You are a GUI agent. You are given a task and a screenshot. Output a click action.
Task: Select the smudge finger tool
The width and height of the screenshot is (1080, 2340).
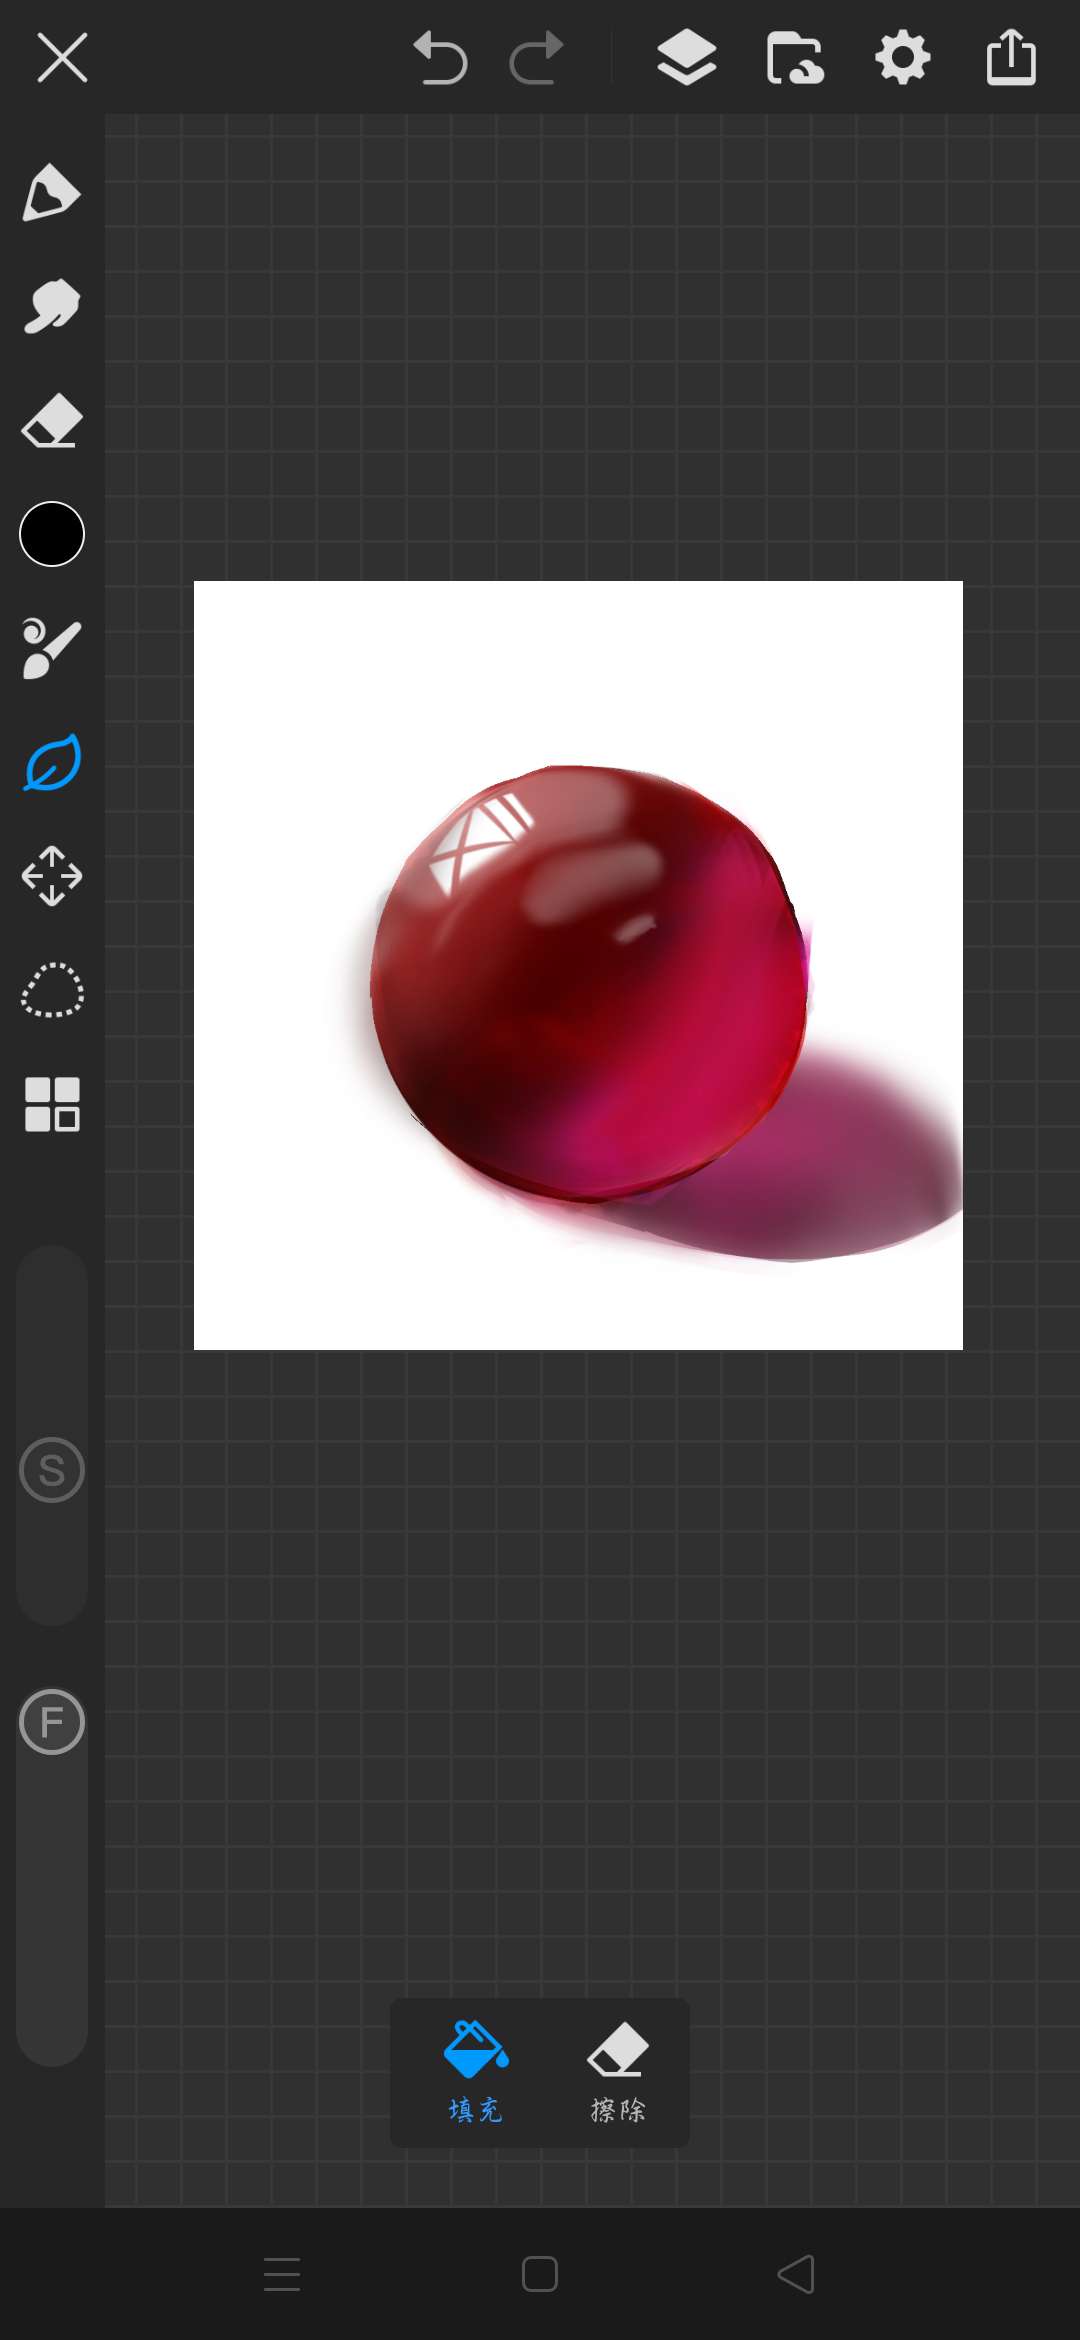[51, 306]
